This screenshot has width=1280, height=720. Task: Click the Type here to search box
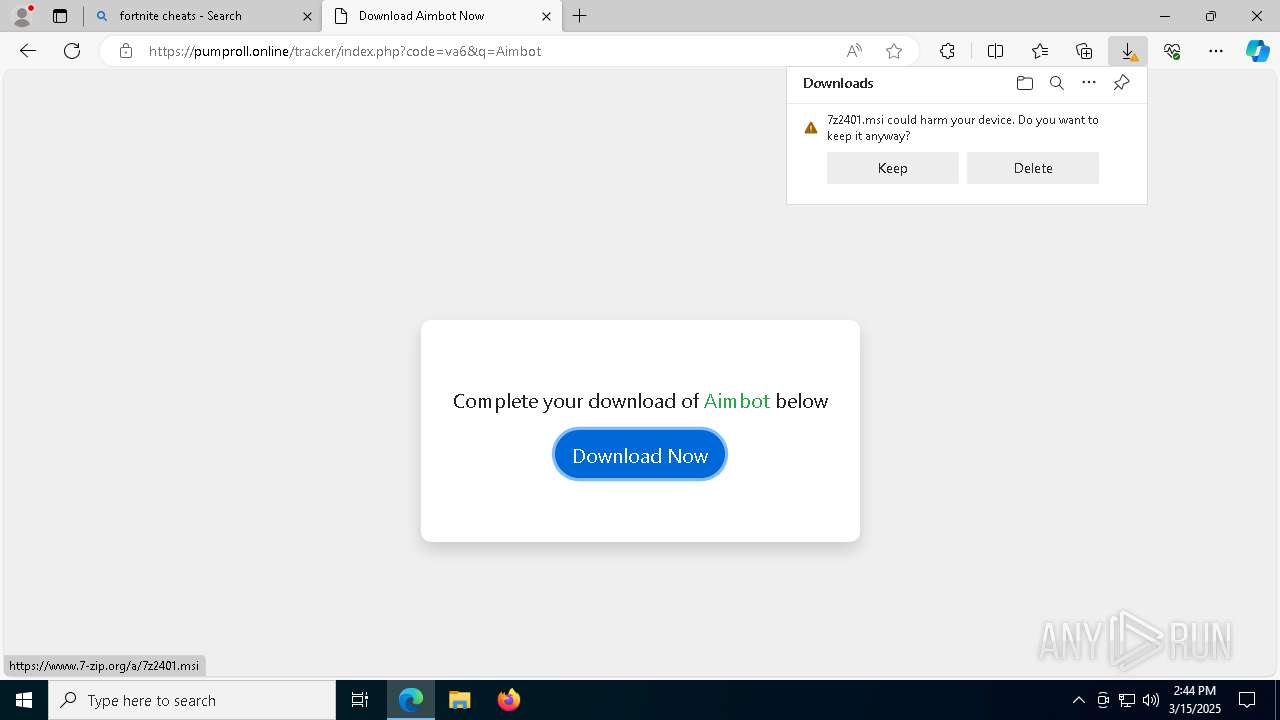(192, 700)
